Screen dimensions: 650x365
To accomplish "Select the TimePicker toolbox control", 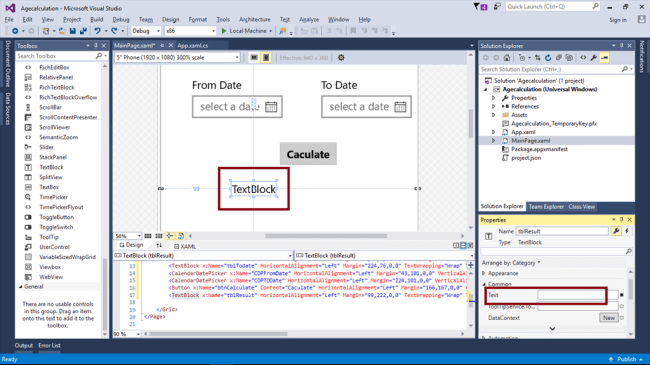I will [x=53, y=197].
